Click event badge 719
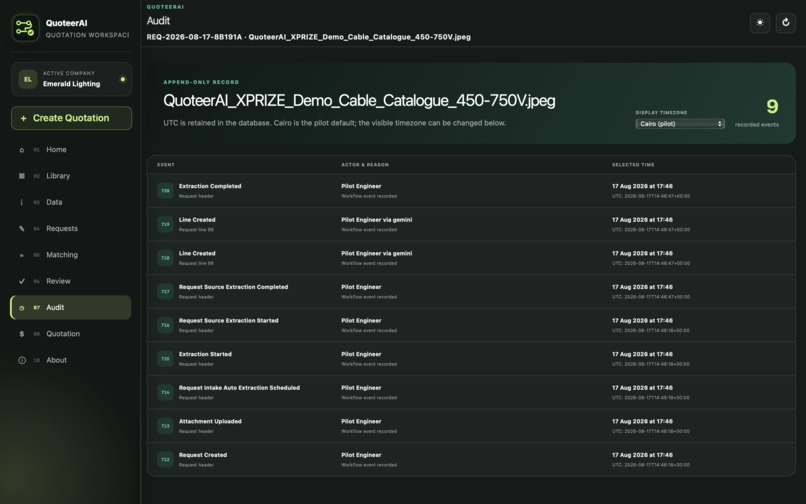The image size is (806, 504). (x=165, y=224)
